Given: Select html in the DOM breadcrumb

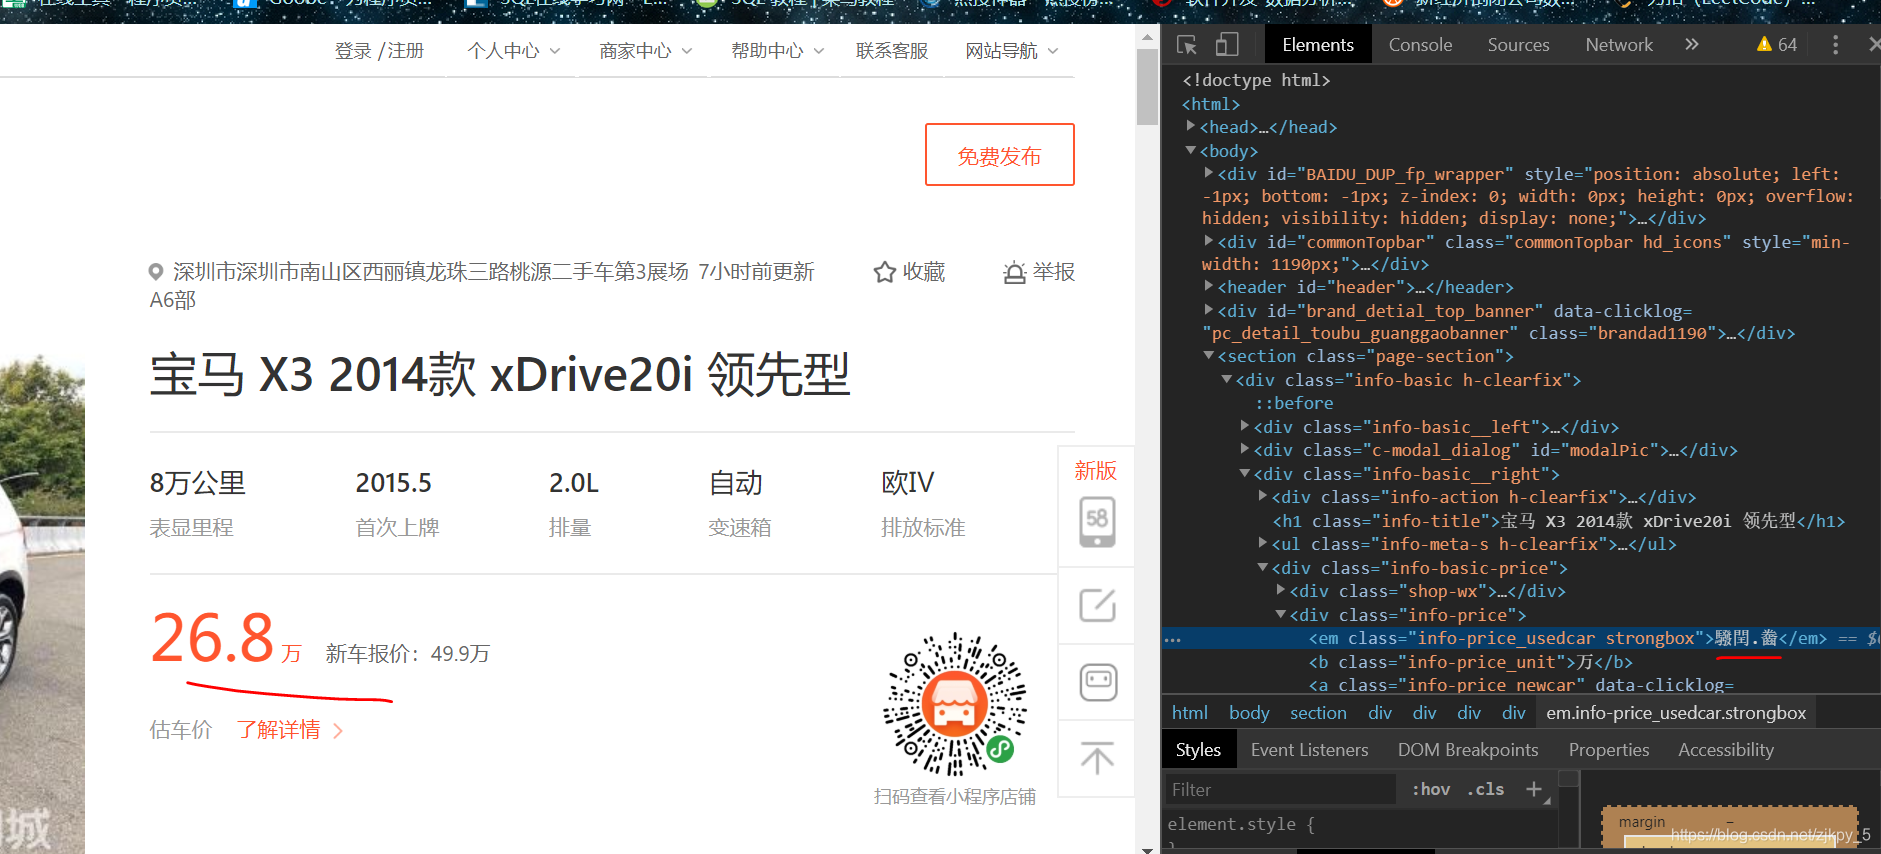Looking at the screenshot, I should coord(1190,713).
